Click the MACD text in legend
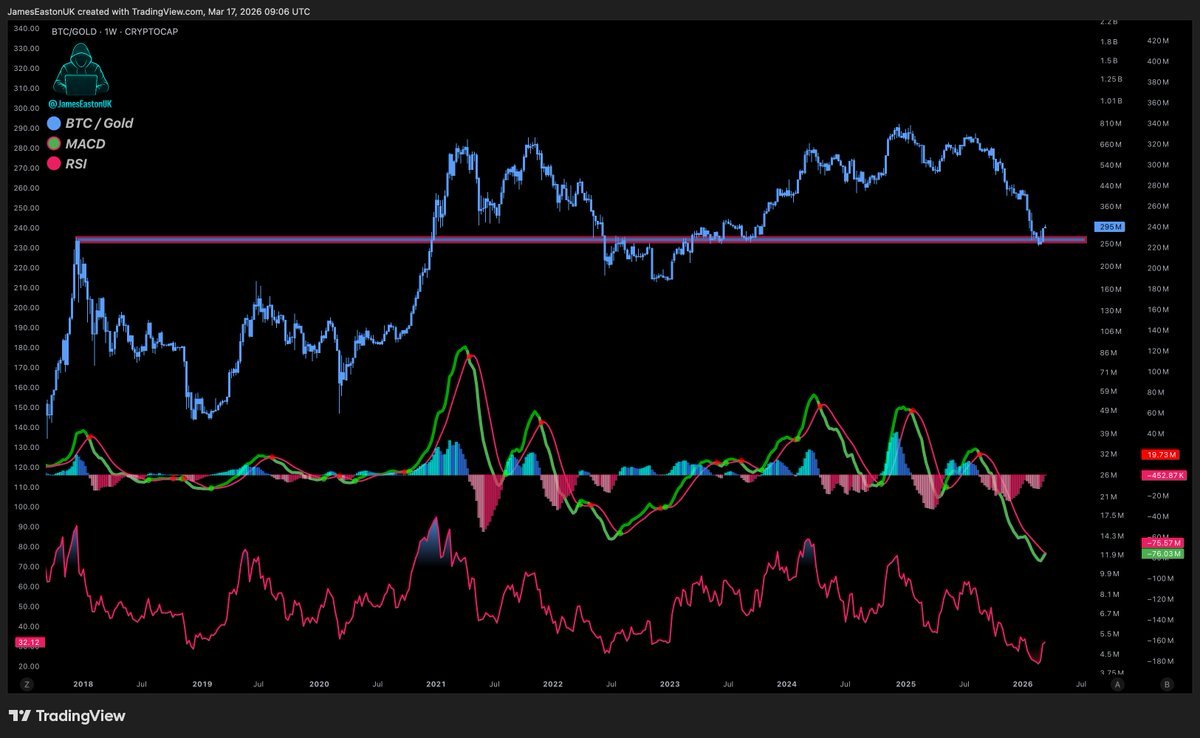 coord(86,144)
